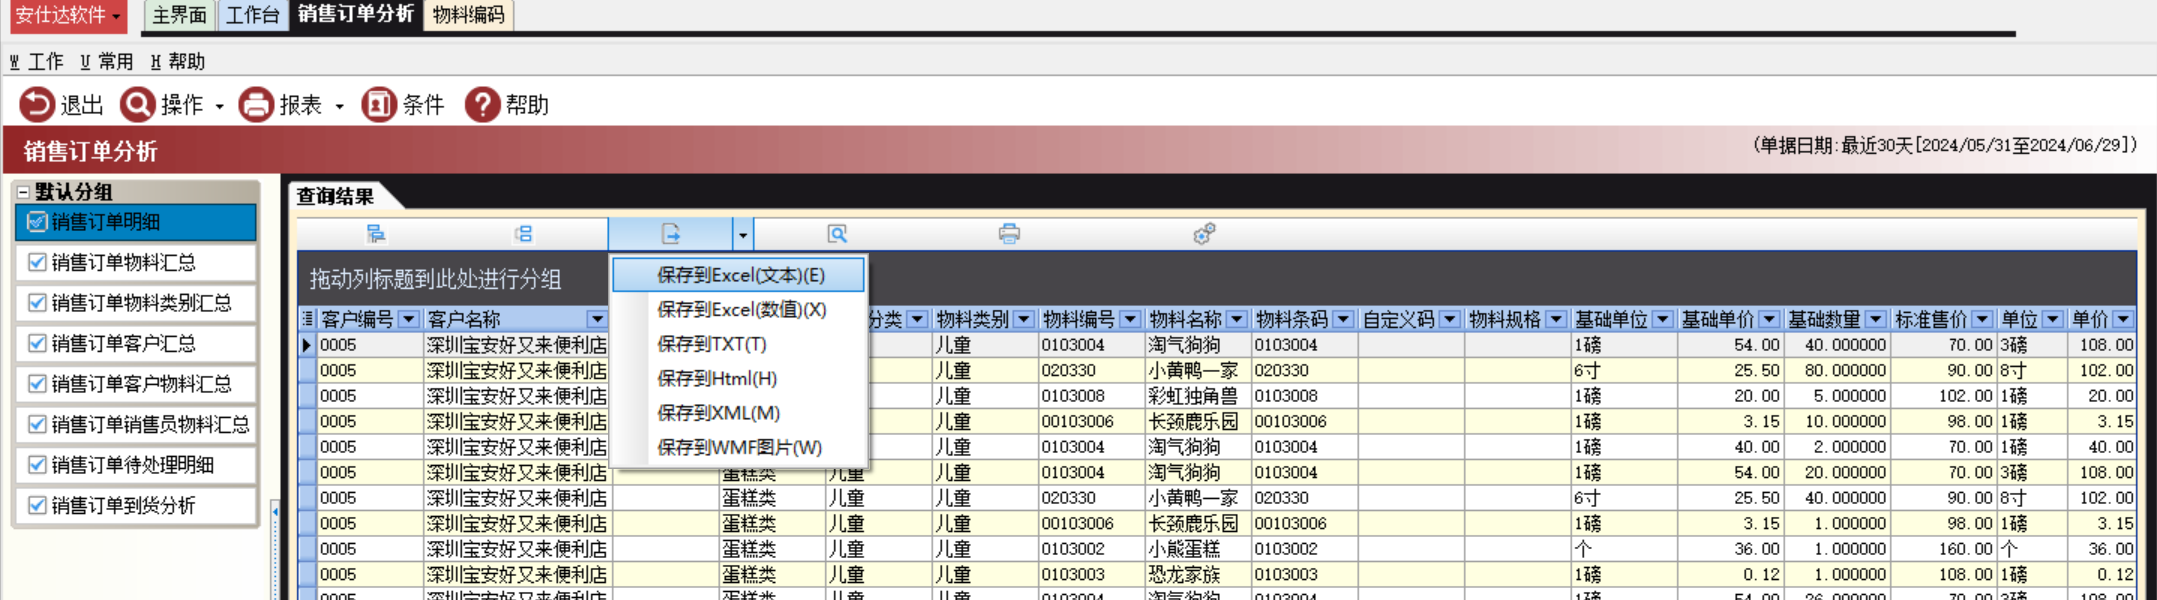2157x600 pixels.
Task: Toggle 销售订单客户物料汇总 checkbox
Action: pos(37,384)
